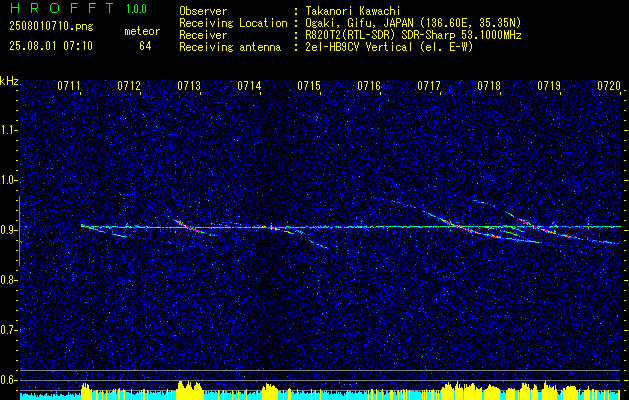Click the Observer field label
The width and height of the screenshot is (629, 400).
[x=203, y=11]
